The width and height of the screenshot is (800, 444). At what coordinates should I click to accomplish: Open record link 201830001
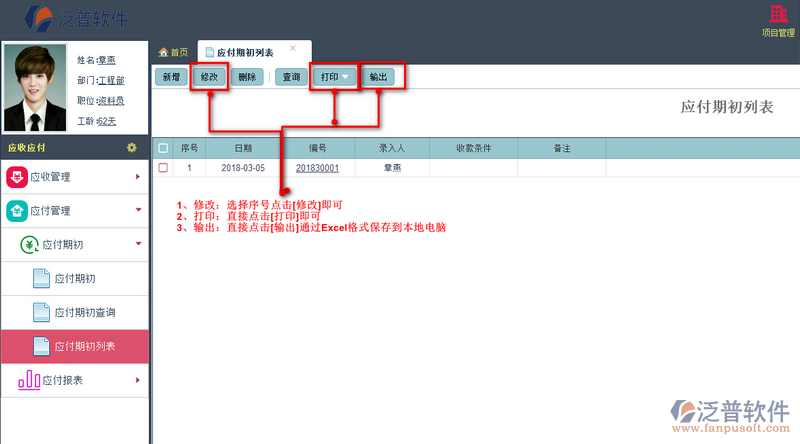[317, 167]
